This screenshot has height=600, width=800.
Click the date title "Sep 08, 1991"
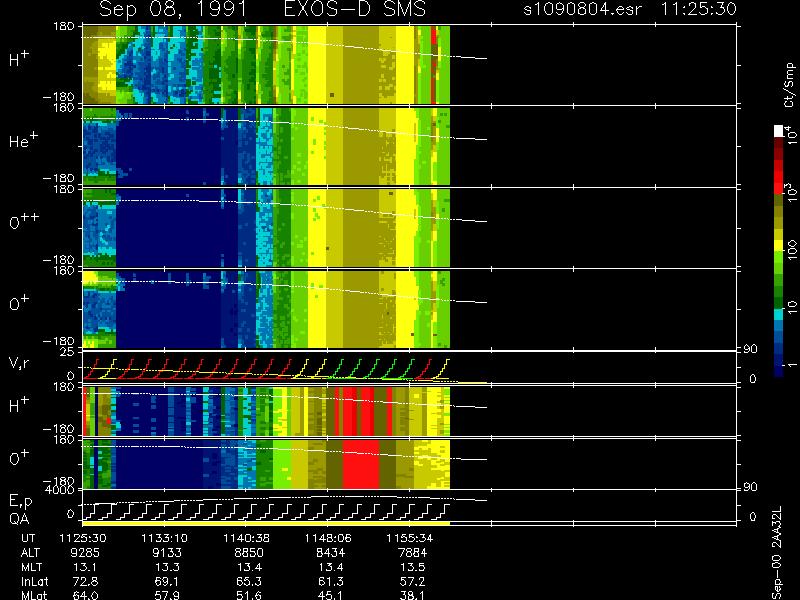pyautogui.click(x=172, y=9)
